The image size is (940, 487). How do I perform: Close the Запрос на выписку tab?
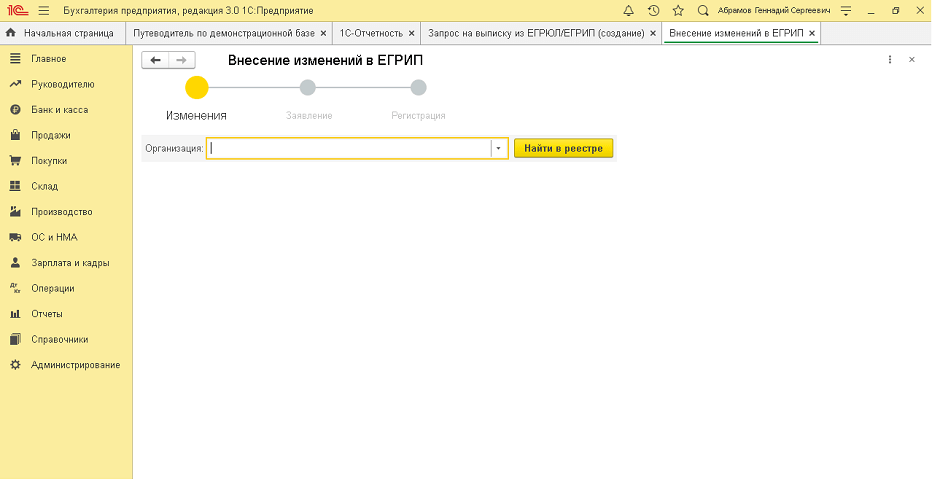coord(653,34)
